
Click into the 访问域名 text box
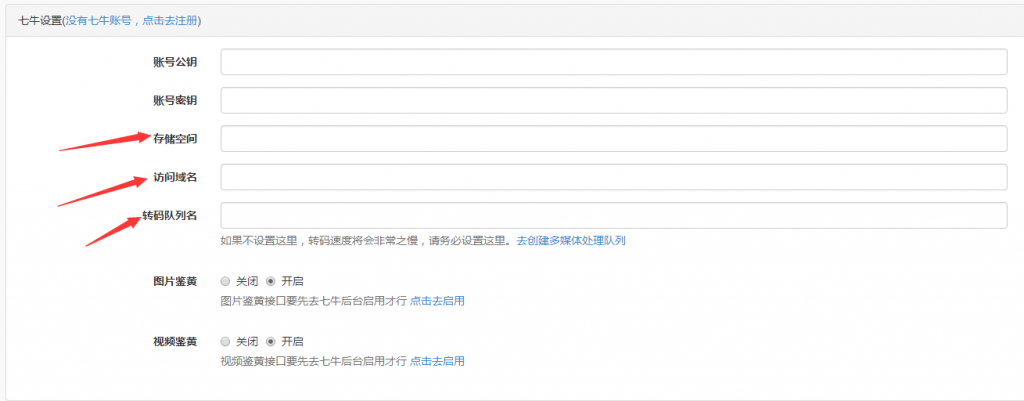pos(614,177)
